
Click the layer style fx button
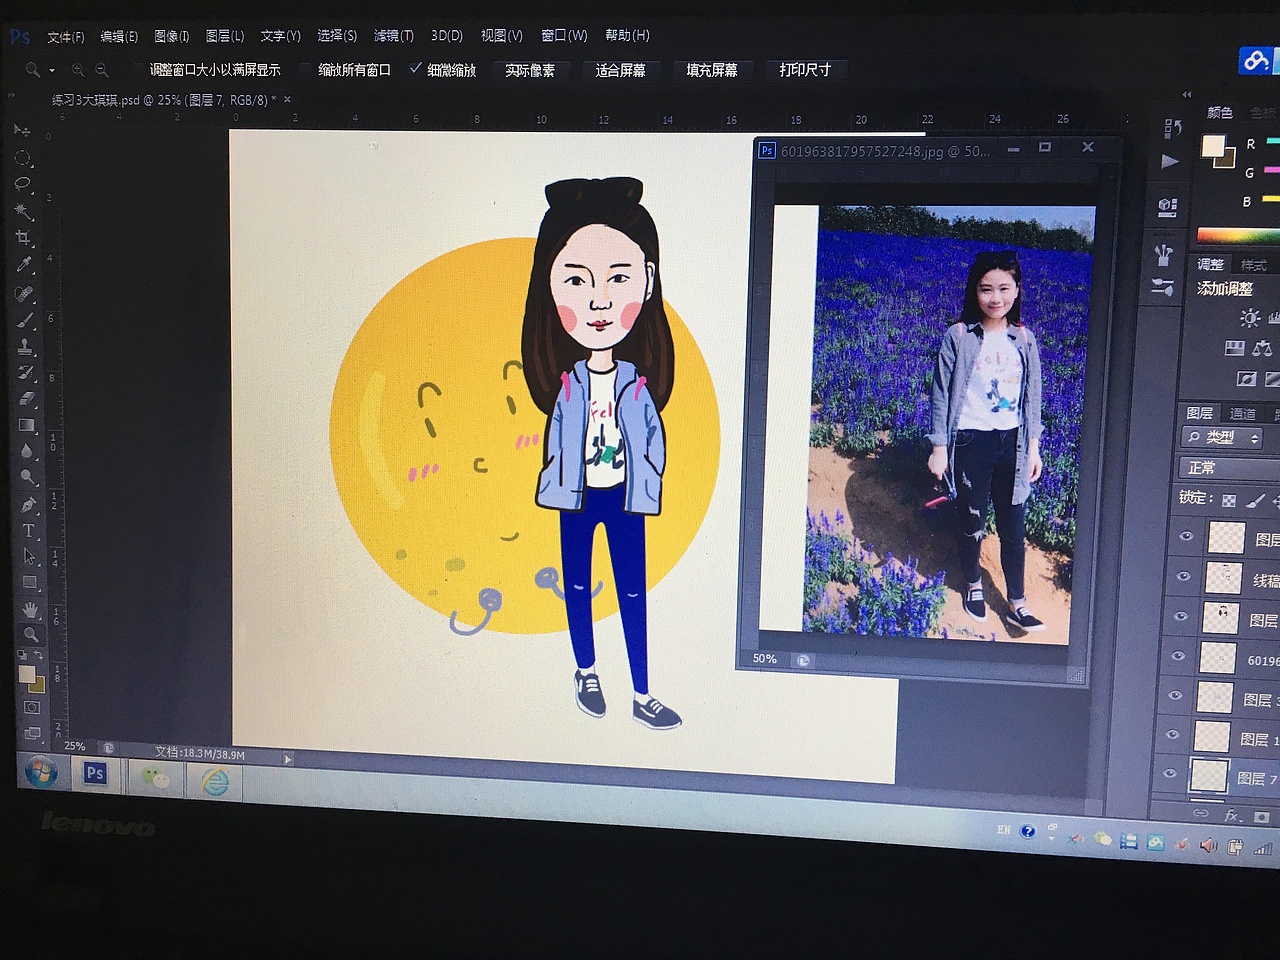click(1231, 816)
